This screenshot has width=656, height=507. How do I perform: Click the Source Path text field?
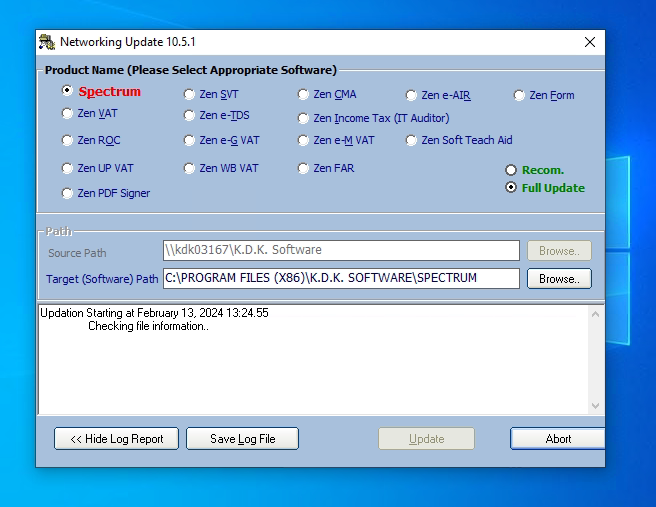pyautogui.click(x=341, y=250)
